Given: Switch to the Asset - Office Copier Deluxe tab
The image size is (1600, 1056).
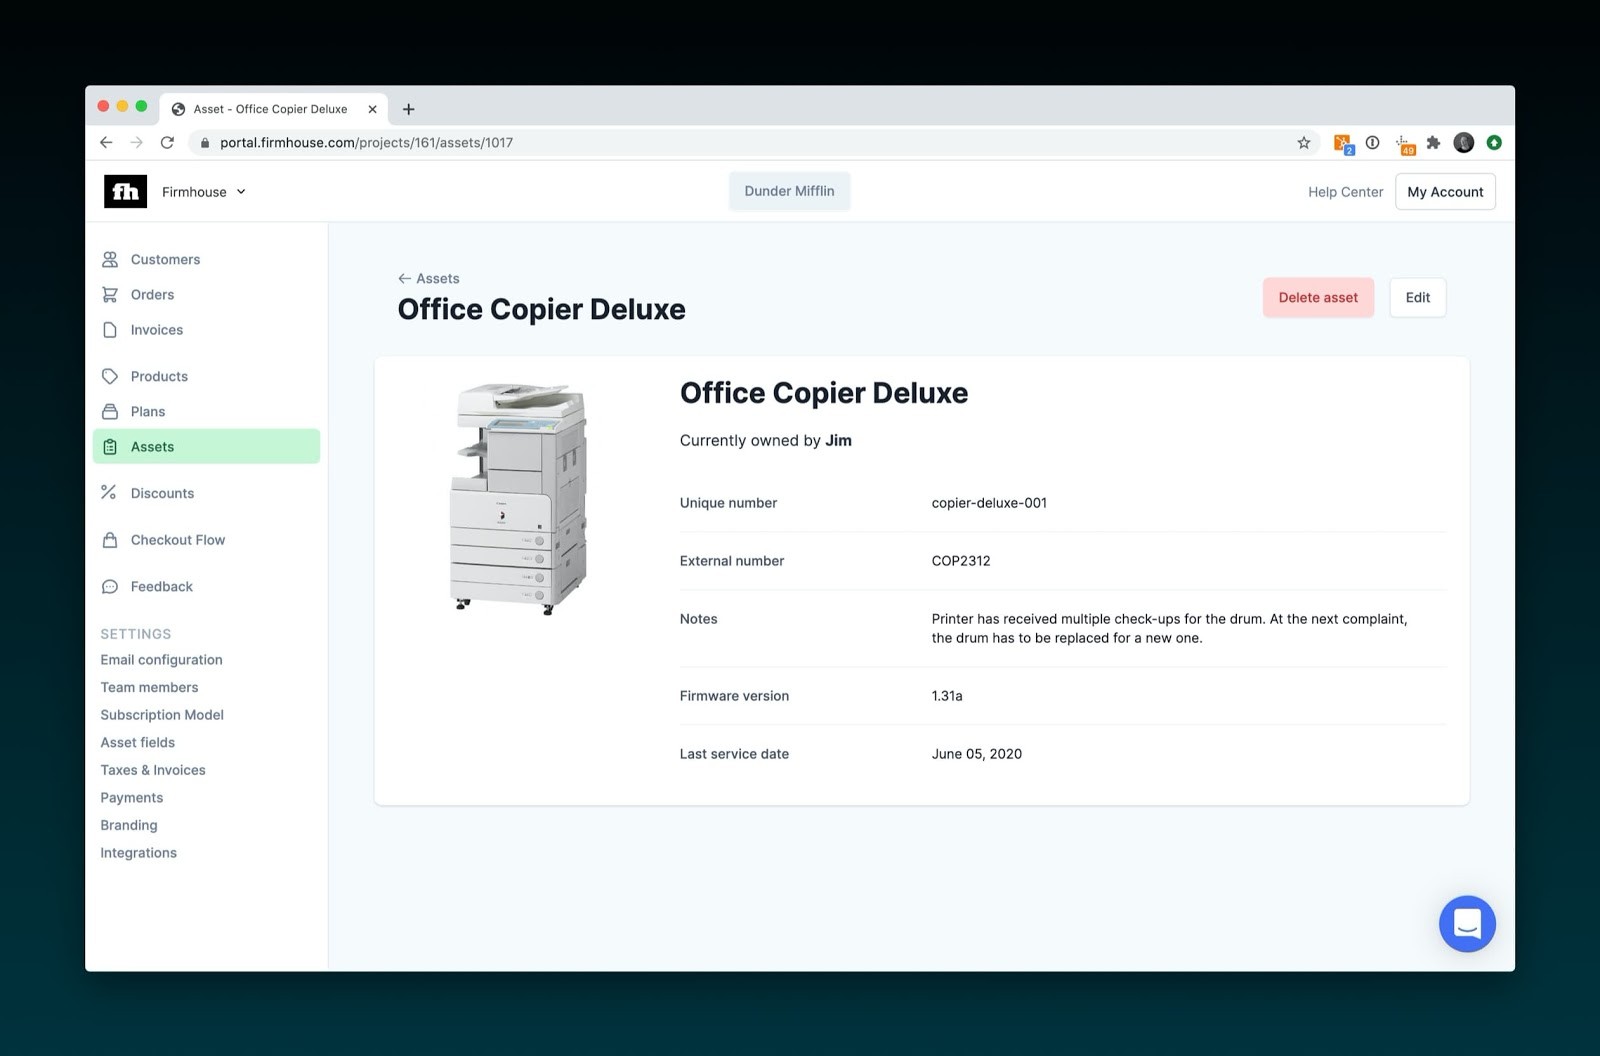Looking at the screenshot, I should pyautogui.click(x=270, y=109).
